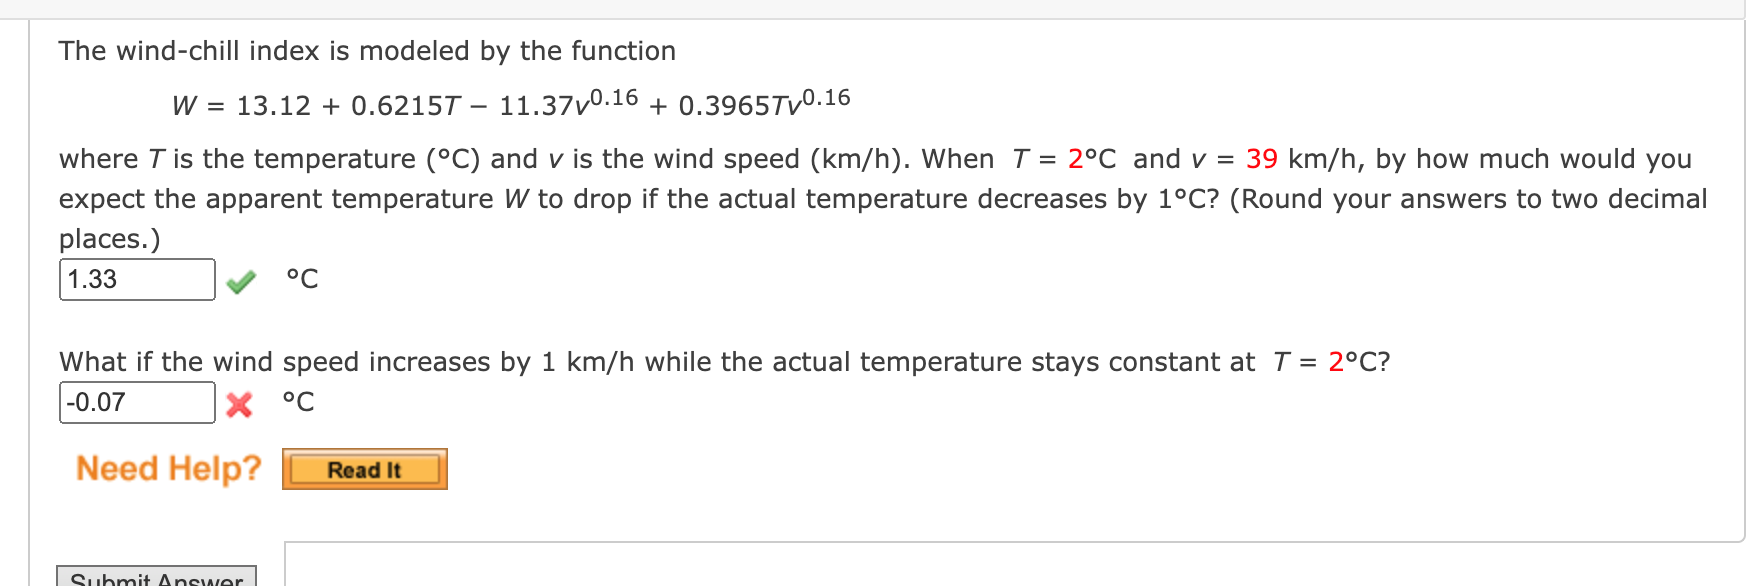Viewport: 1754px width, 586px height.
Task: Click the wind-chill formula for W
Action: tap(508, 102)
